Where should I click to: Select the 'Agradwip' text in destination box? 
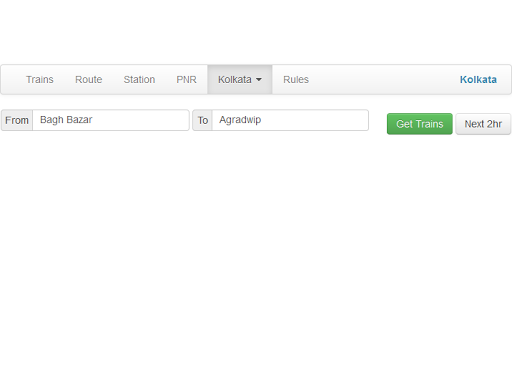[x=240, y=120]
